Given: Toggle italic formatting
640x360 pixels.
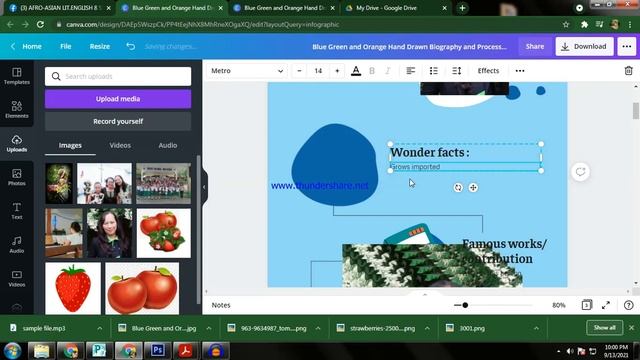Looking at the screenshot, I should 388,71.
